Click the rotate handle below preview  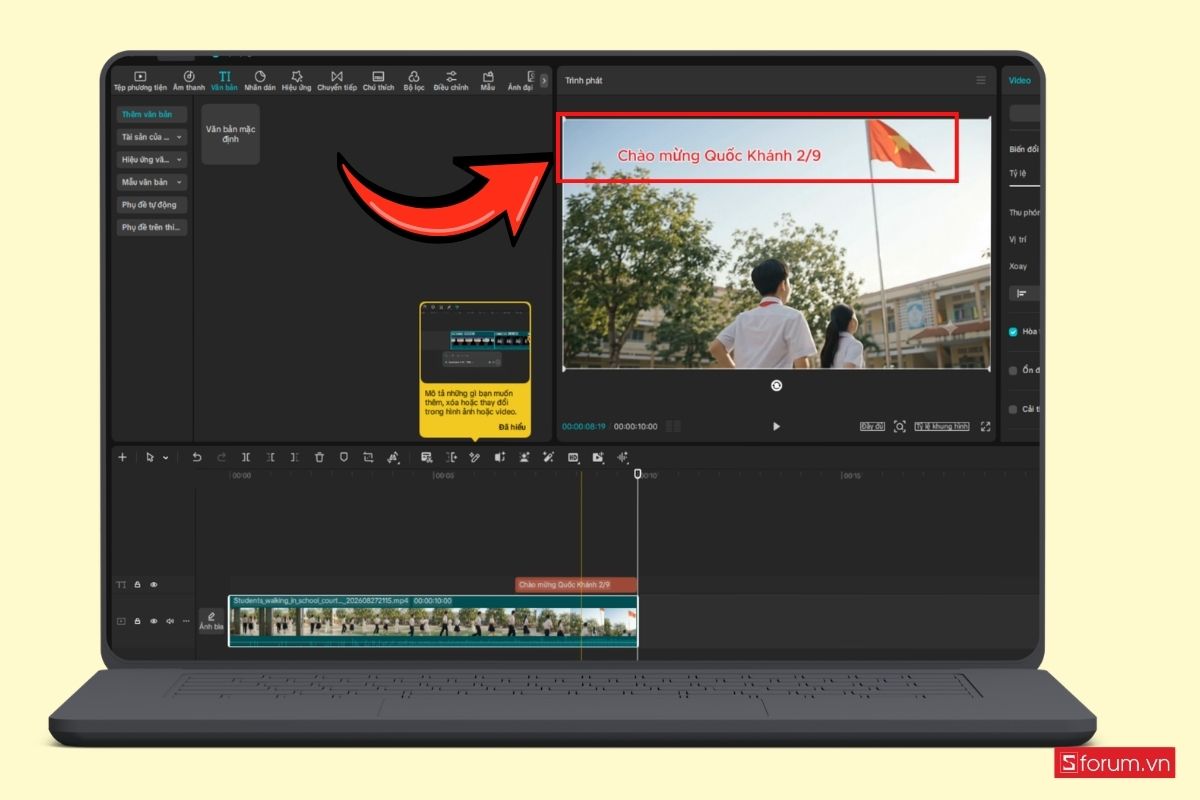(x=776, y=385)
